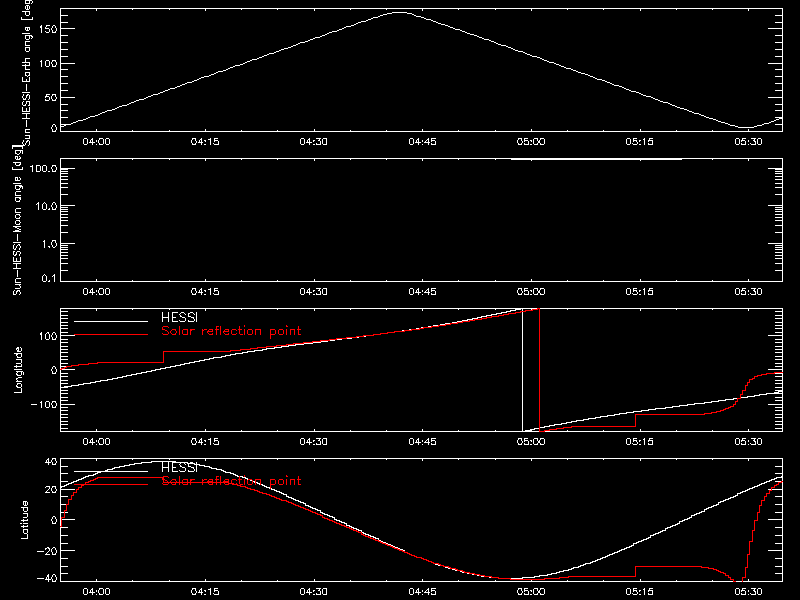800x600 pixels.
Task: Click the Sun-HESSI-Moon angle axis title
Action: (17, 220)
